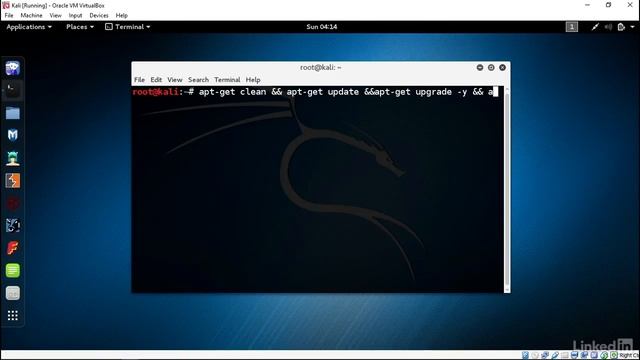Open the volume icon in top bar
The width and height of the screenshot is (640, 360).
tap(608, 27)
